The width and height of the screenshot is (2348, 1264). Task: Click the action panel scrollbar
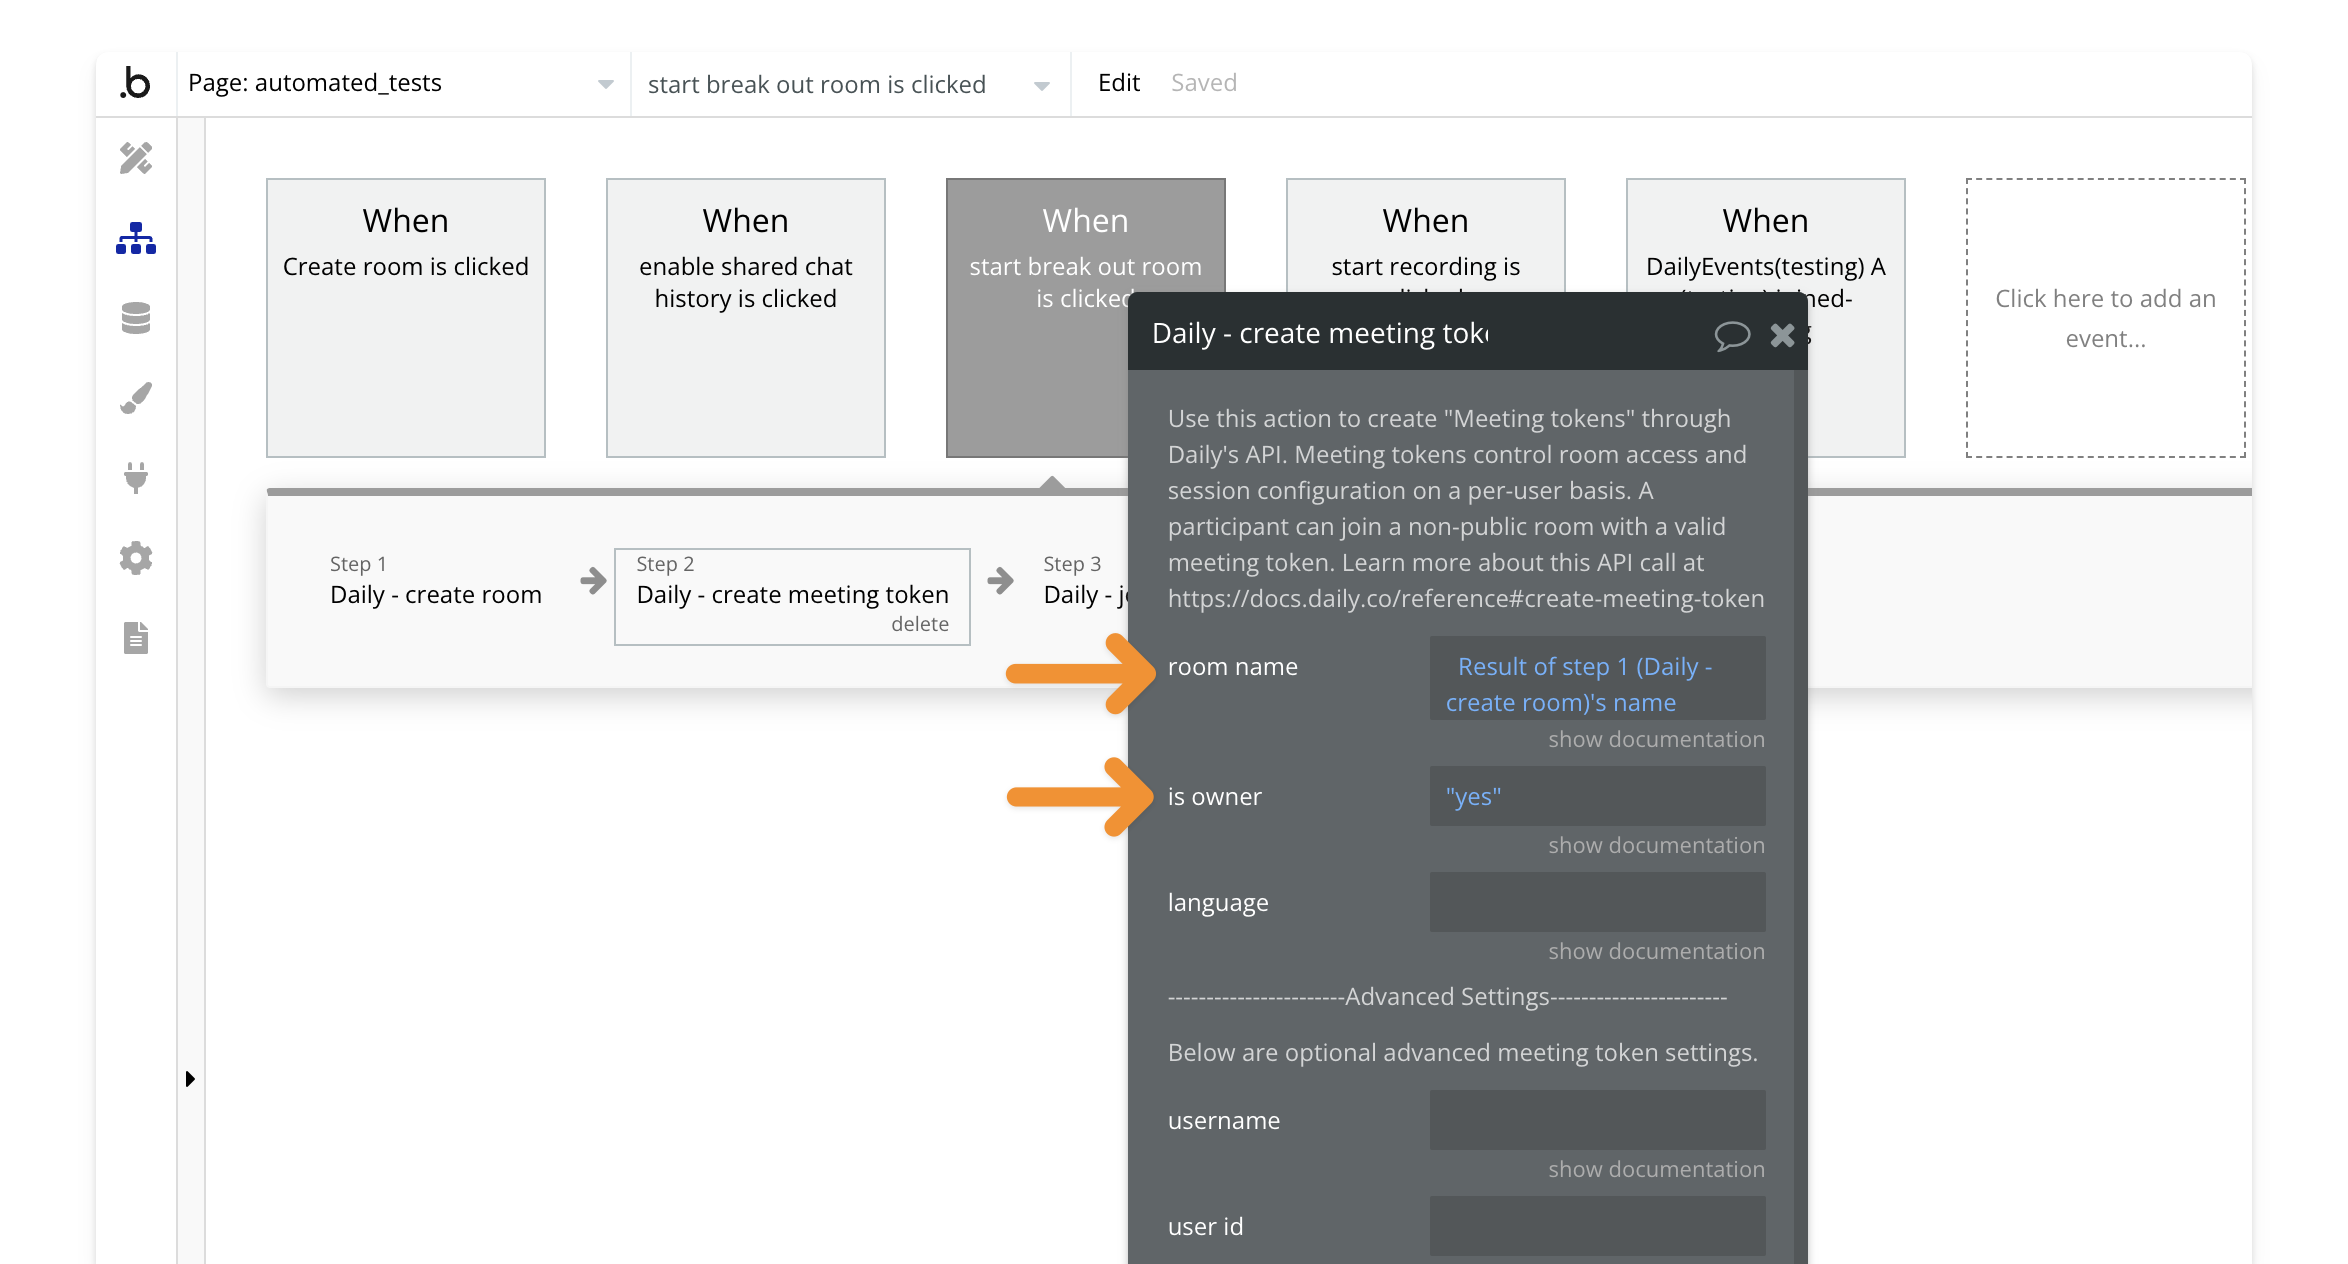pyautogui.click(x=1800, y=817)
